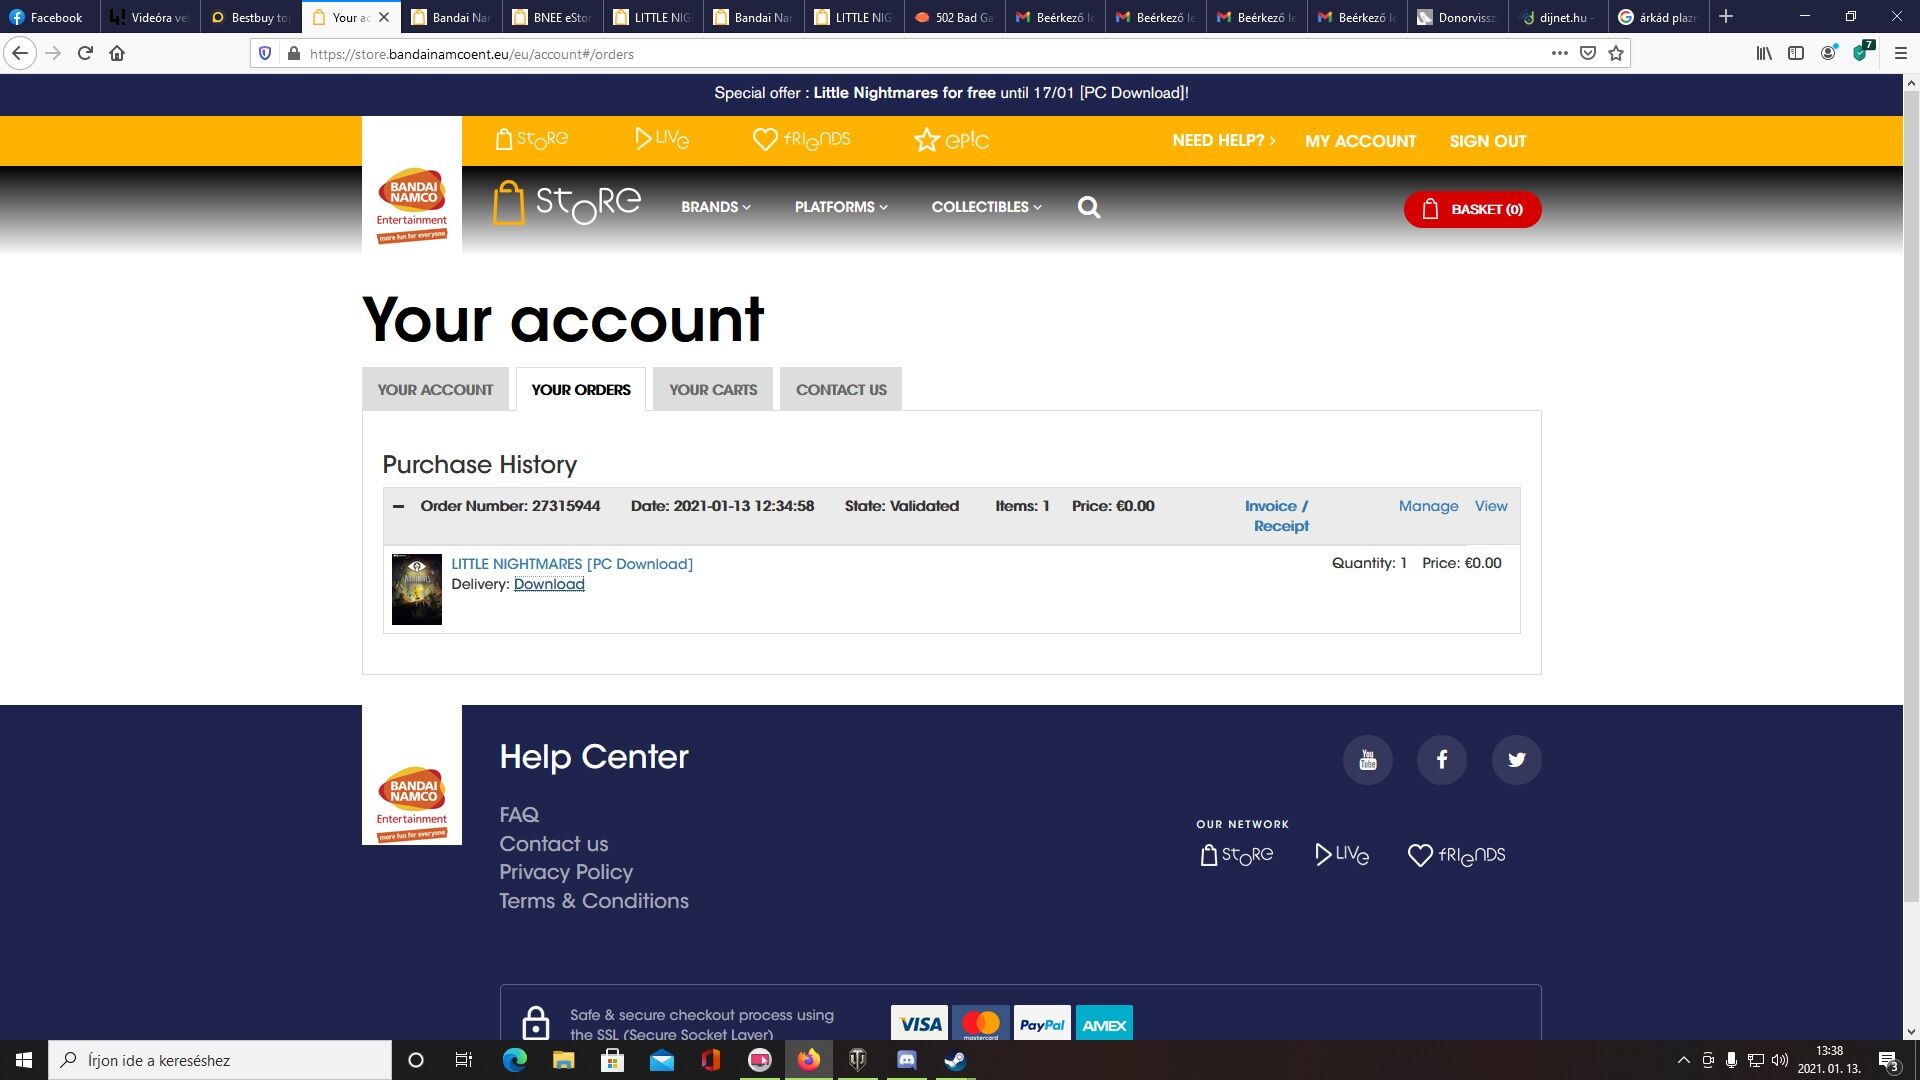The image size is (1920, 1080).
Task: Click the Download delivery link
Action: pyautogui.click(x=549, y=584)
